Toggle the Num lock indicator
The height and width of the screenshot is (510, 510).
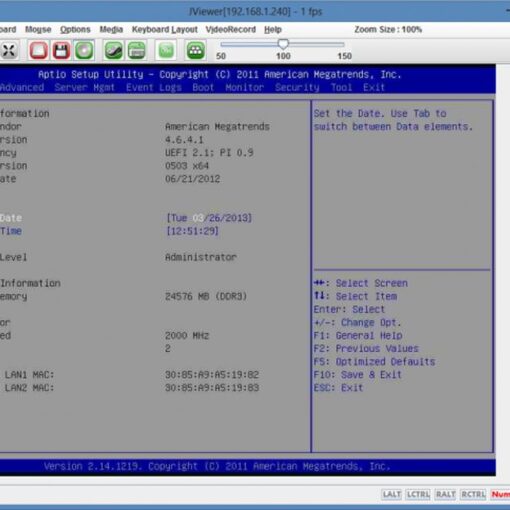coord(500,494)
